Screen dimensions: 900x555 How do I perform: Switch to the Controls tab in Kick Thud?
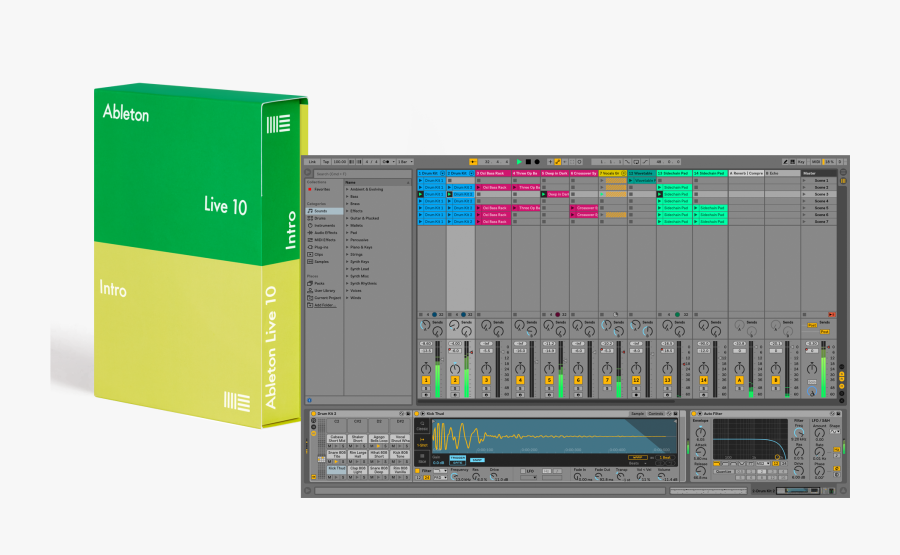pos(656,414)
